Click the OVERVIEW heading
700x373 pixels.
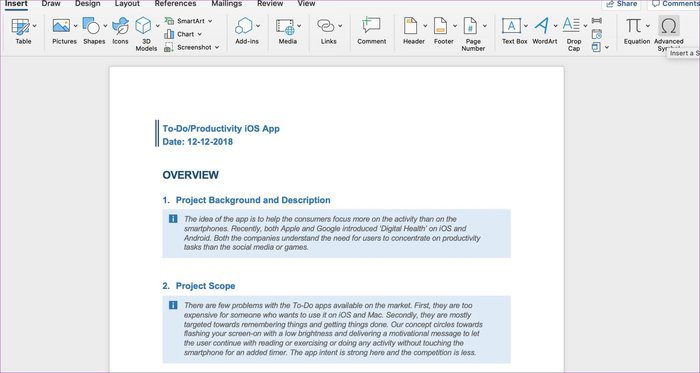(x=191, y=175)
